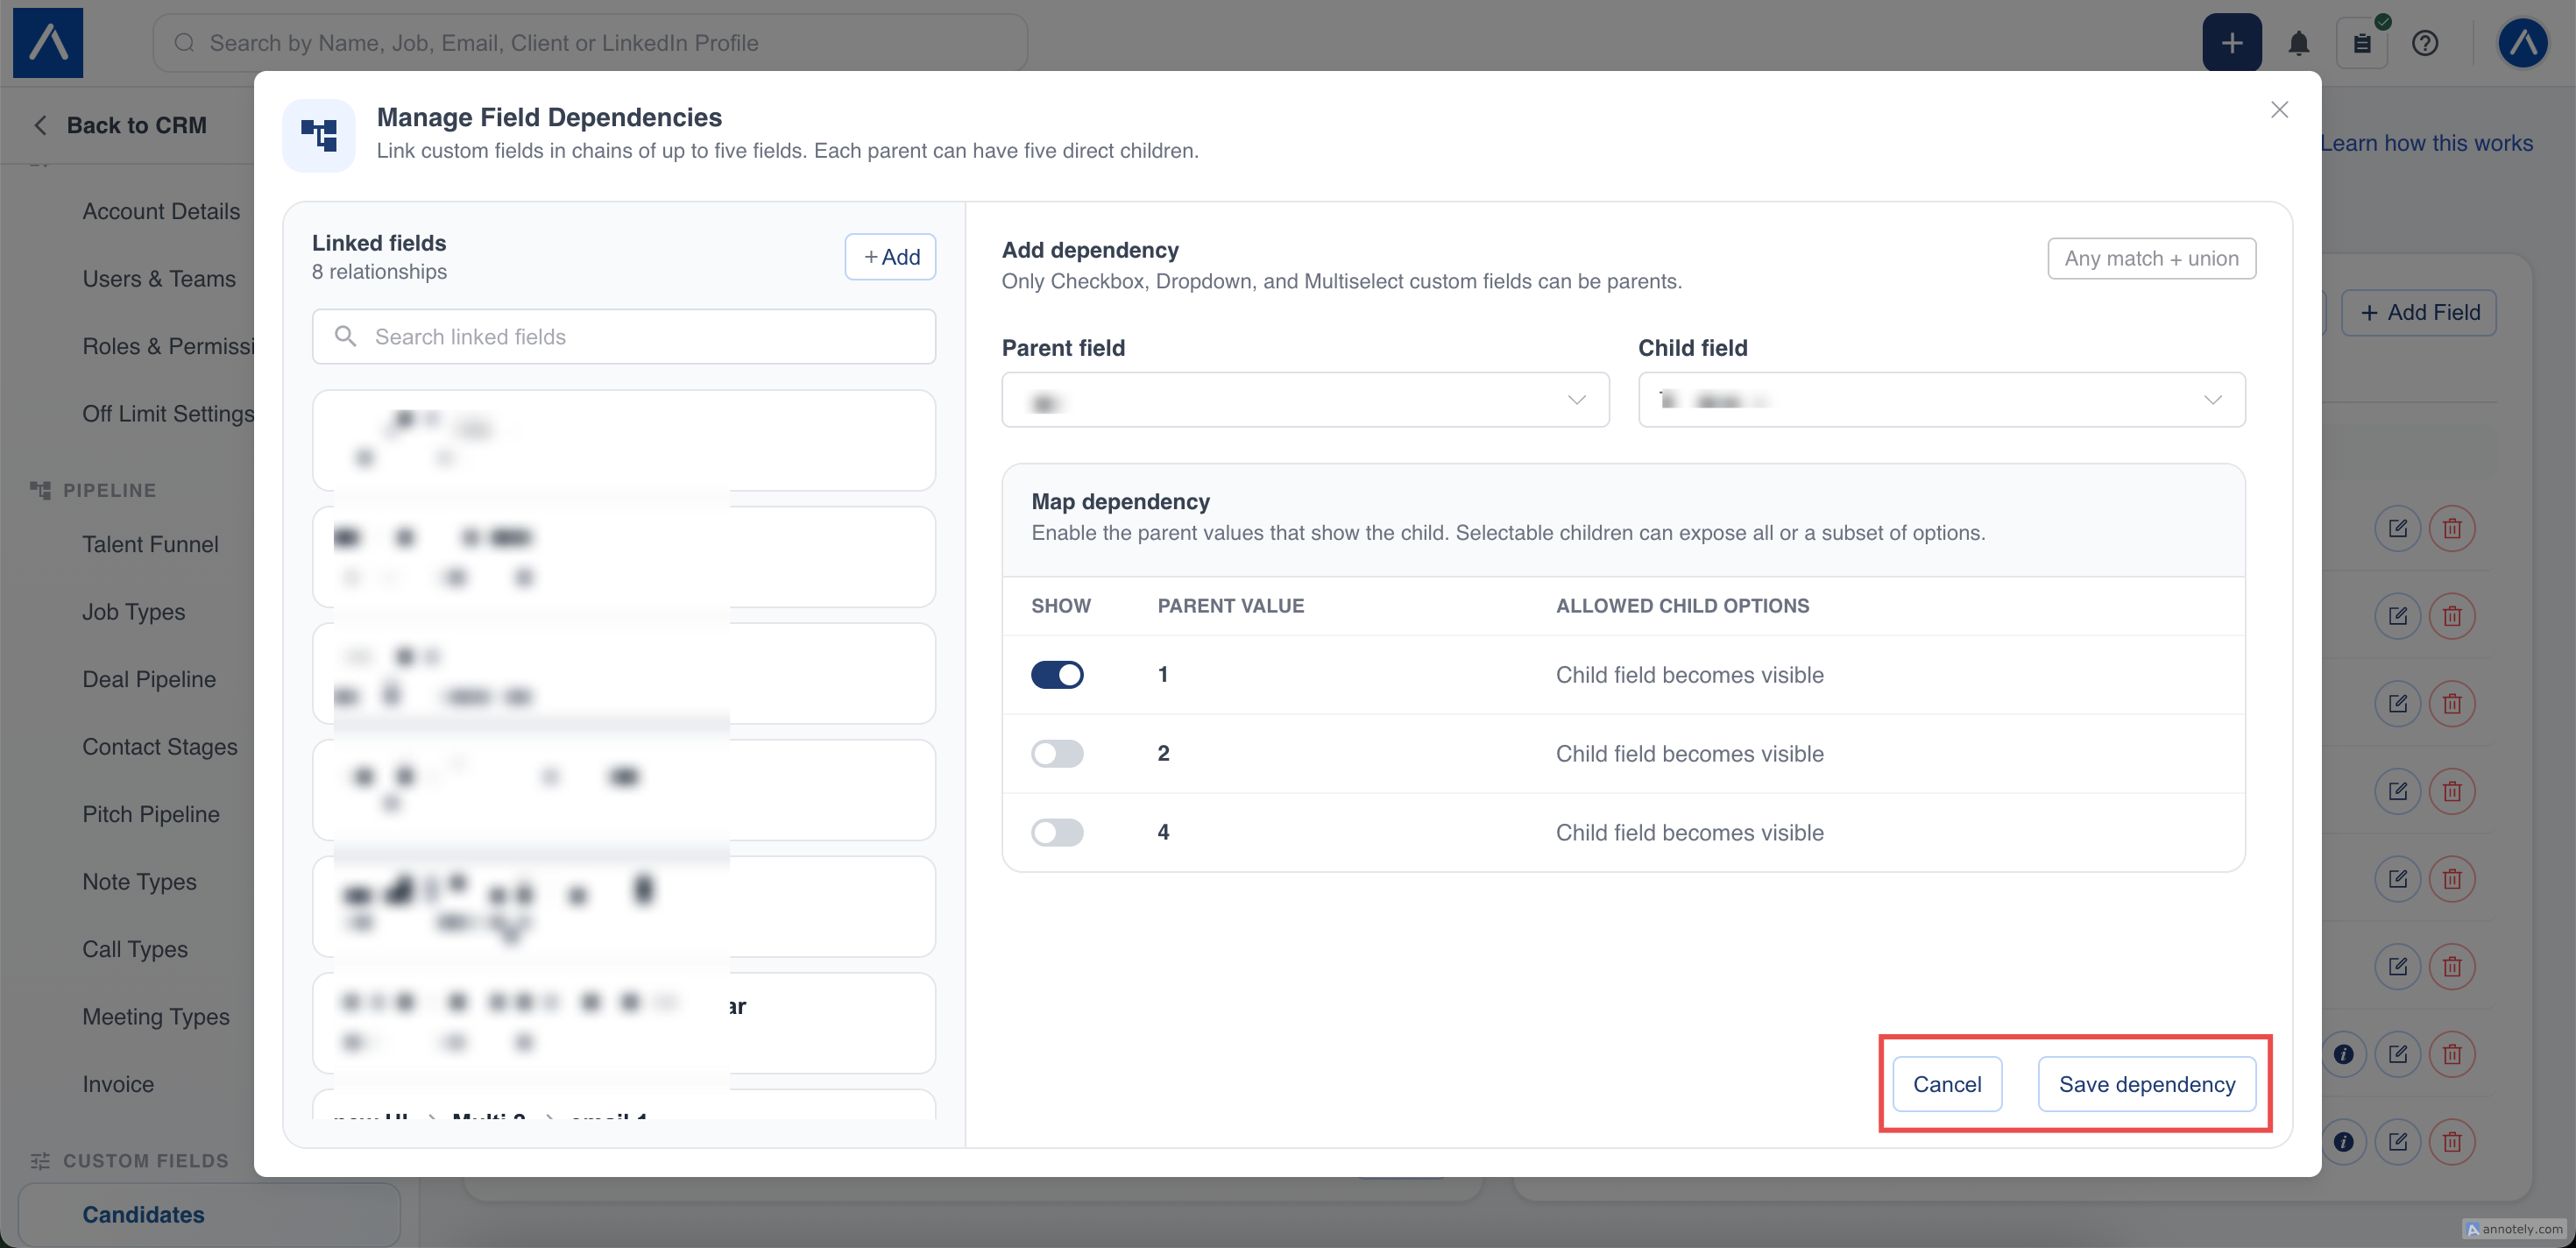Click the + Add linked field button

(890, 257)
